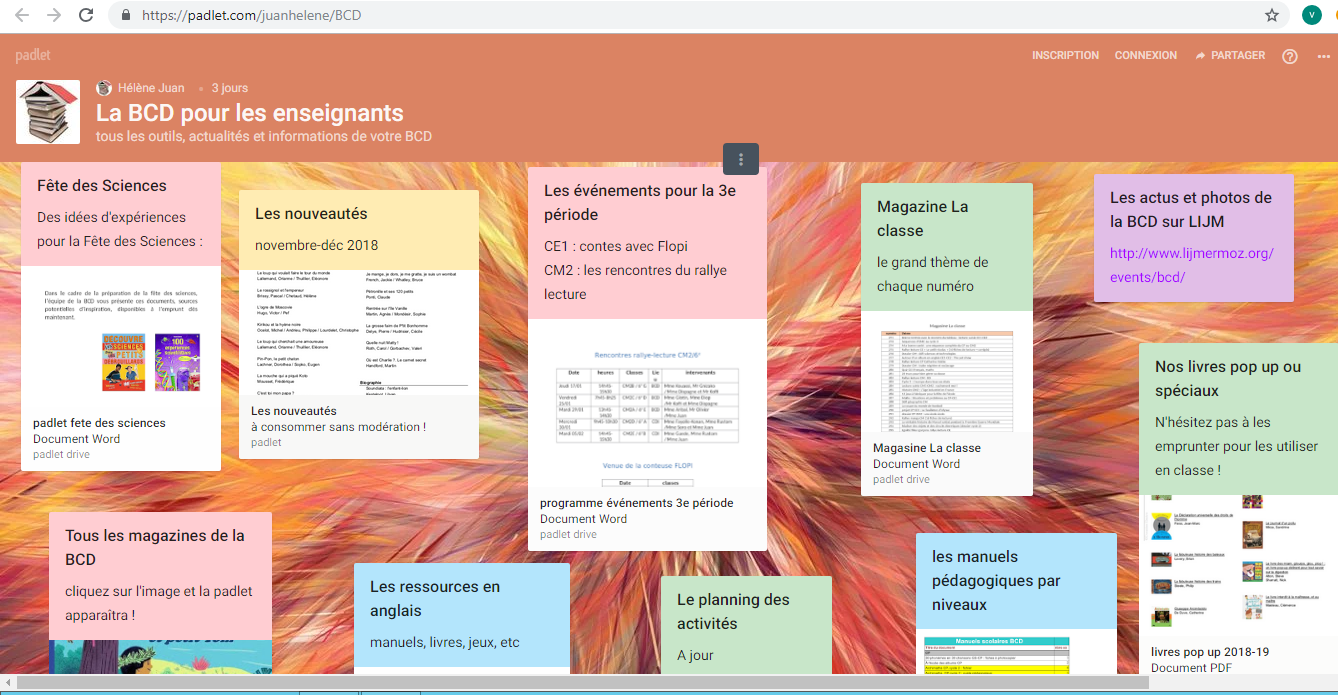Screen dimensions: 1338x695
Task: Click the padlet logo
Action: 33,55
